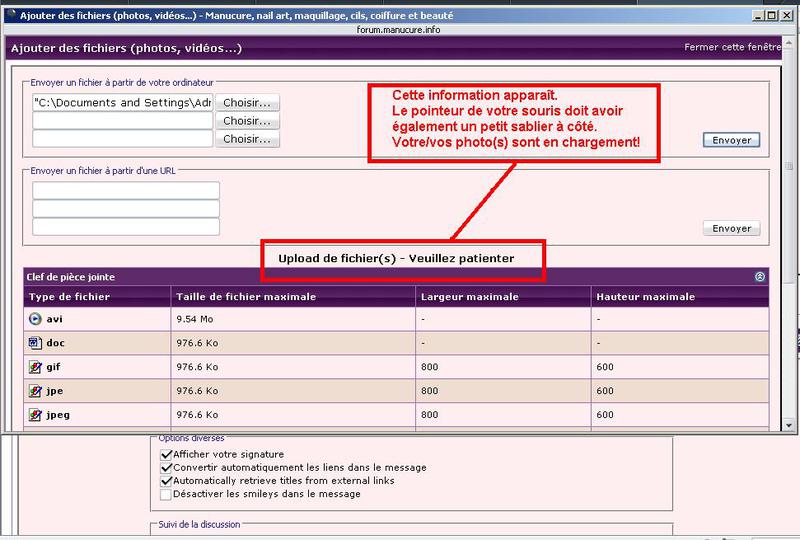The height and width of the screenshot is (540, 800).
Task: Click the doc file type icon
Action: pyautogui.click(x=35, y=343)
